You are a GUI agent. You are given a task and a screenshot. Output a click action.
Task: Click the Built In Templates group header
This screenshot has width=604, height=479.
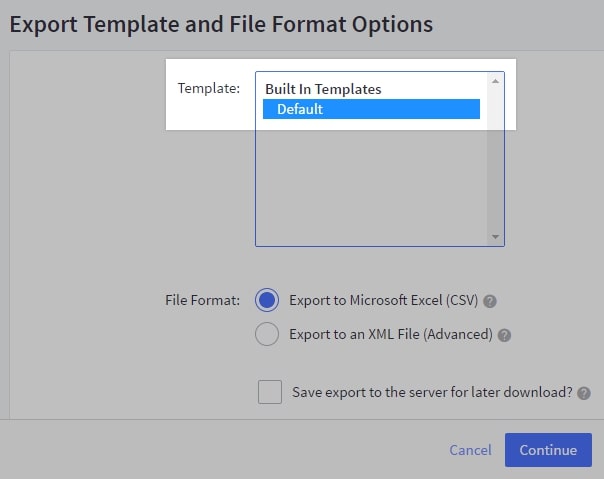pyautogui.click(x=323, y=89)
